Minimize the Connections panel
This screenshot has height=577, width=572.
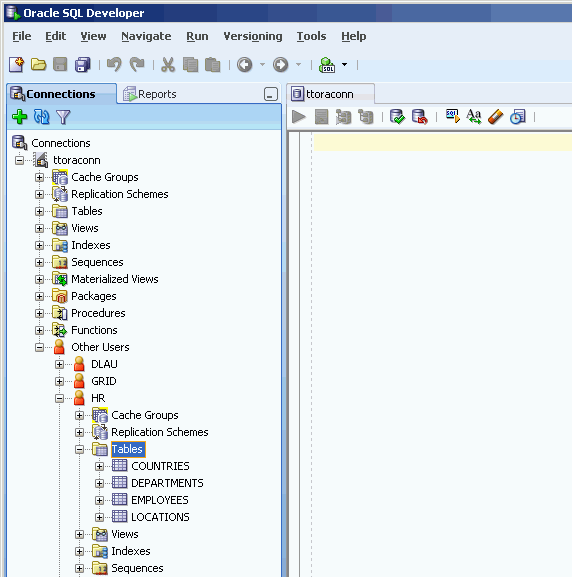271,94
